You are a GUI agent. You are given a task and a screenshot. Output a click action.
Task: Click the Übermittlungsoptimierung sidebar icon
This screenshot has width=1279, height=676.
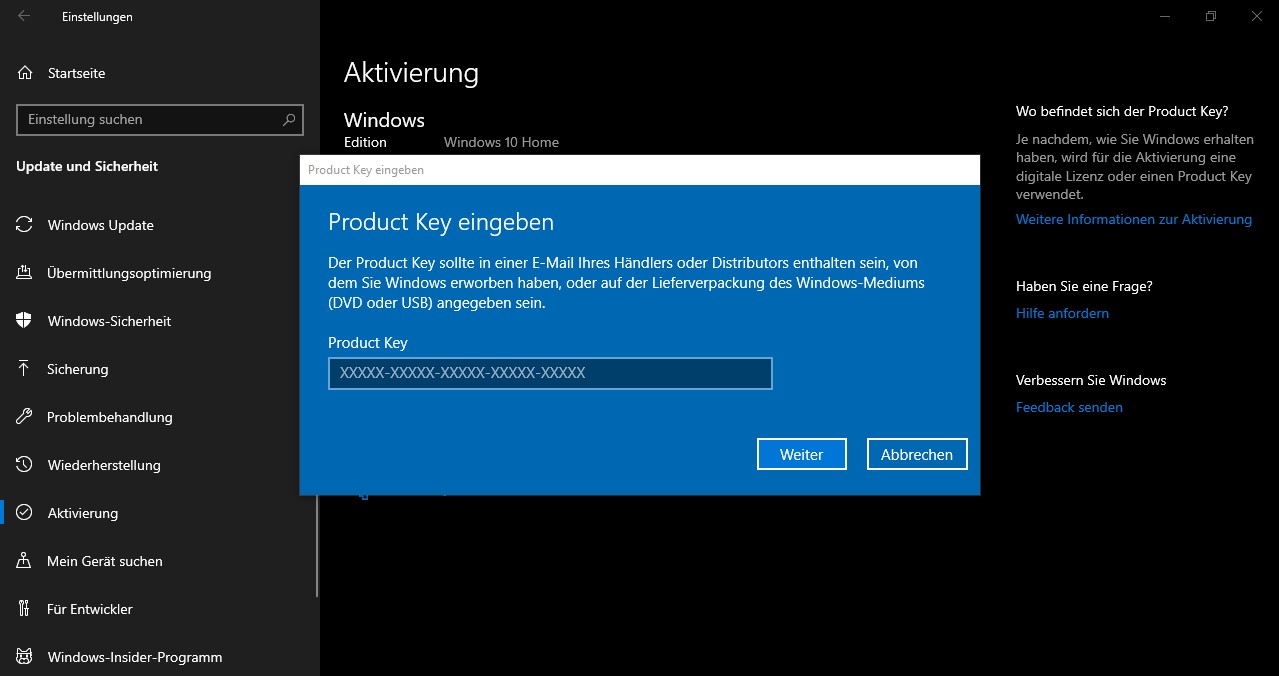click(x=24, y=273)
